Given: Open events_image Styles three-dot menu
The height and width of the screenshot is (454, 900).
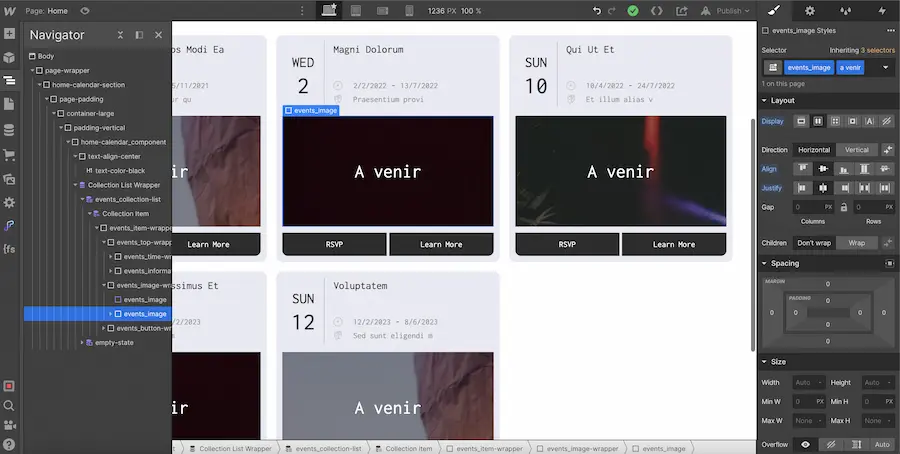Looking at the screenshot, I should [x=890, y=30].
